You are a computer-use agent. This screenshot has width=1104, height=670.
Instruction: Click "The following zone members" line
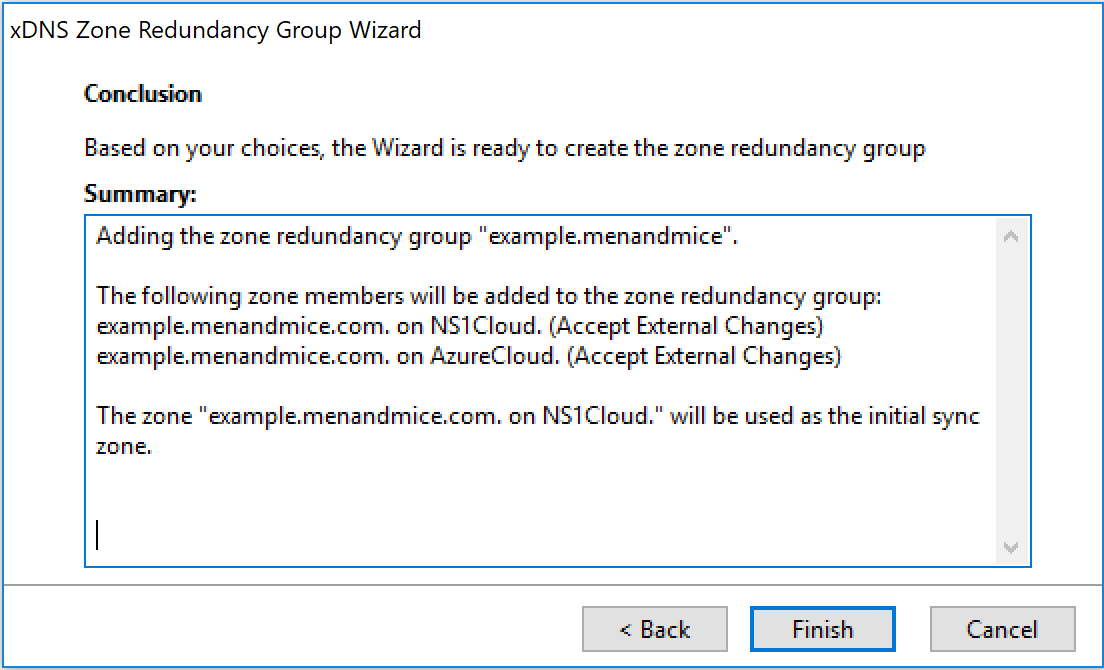pos(489,296)
